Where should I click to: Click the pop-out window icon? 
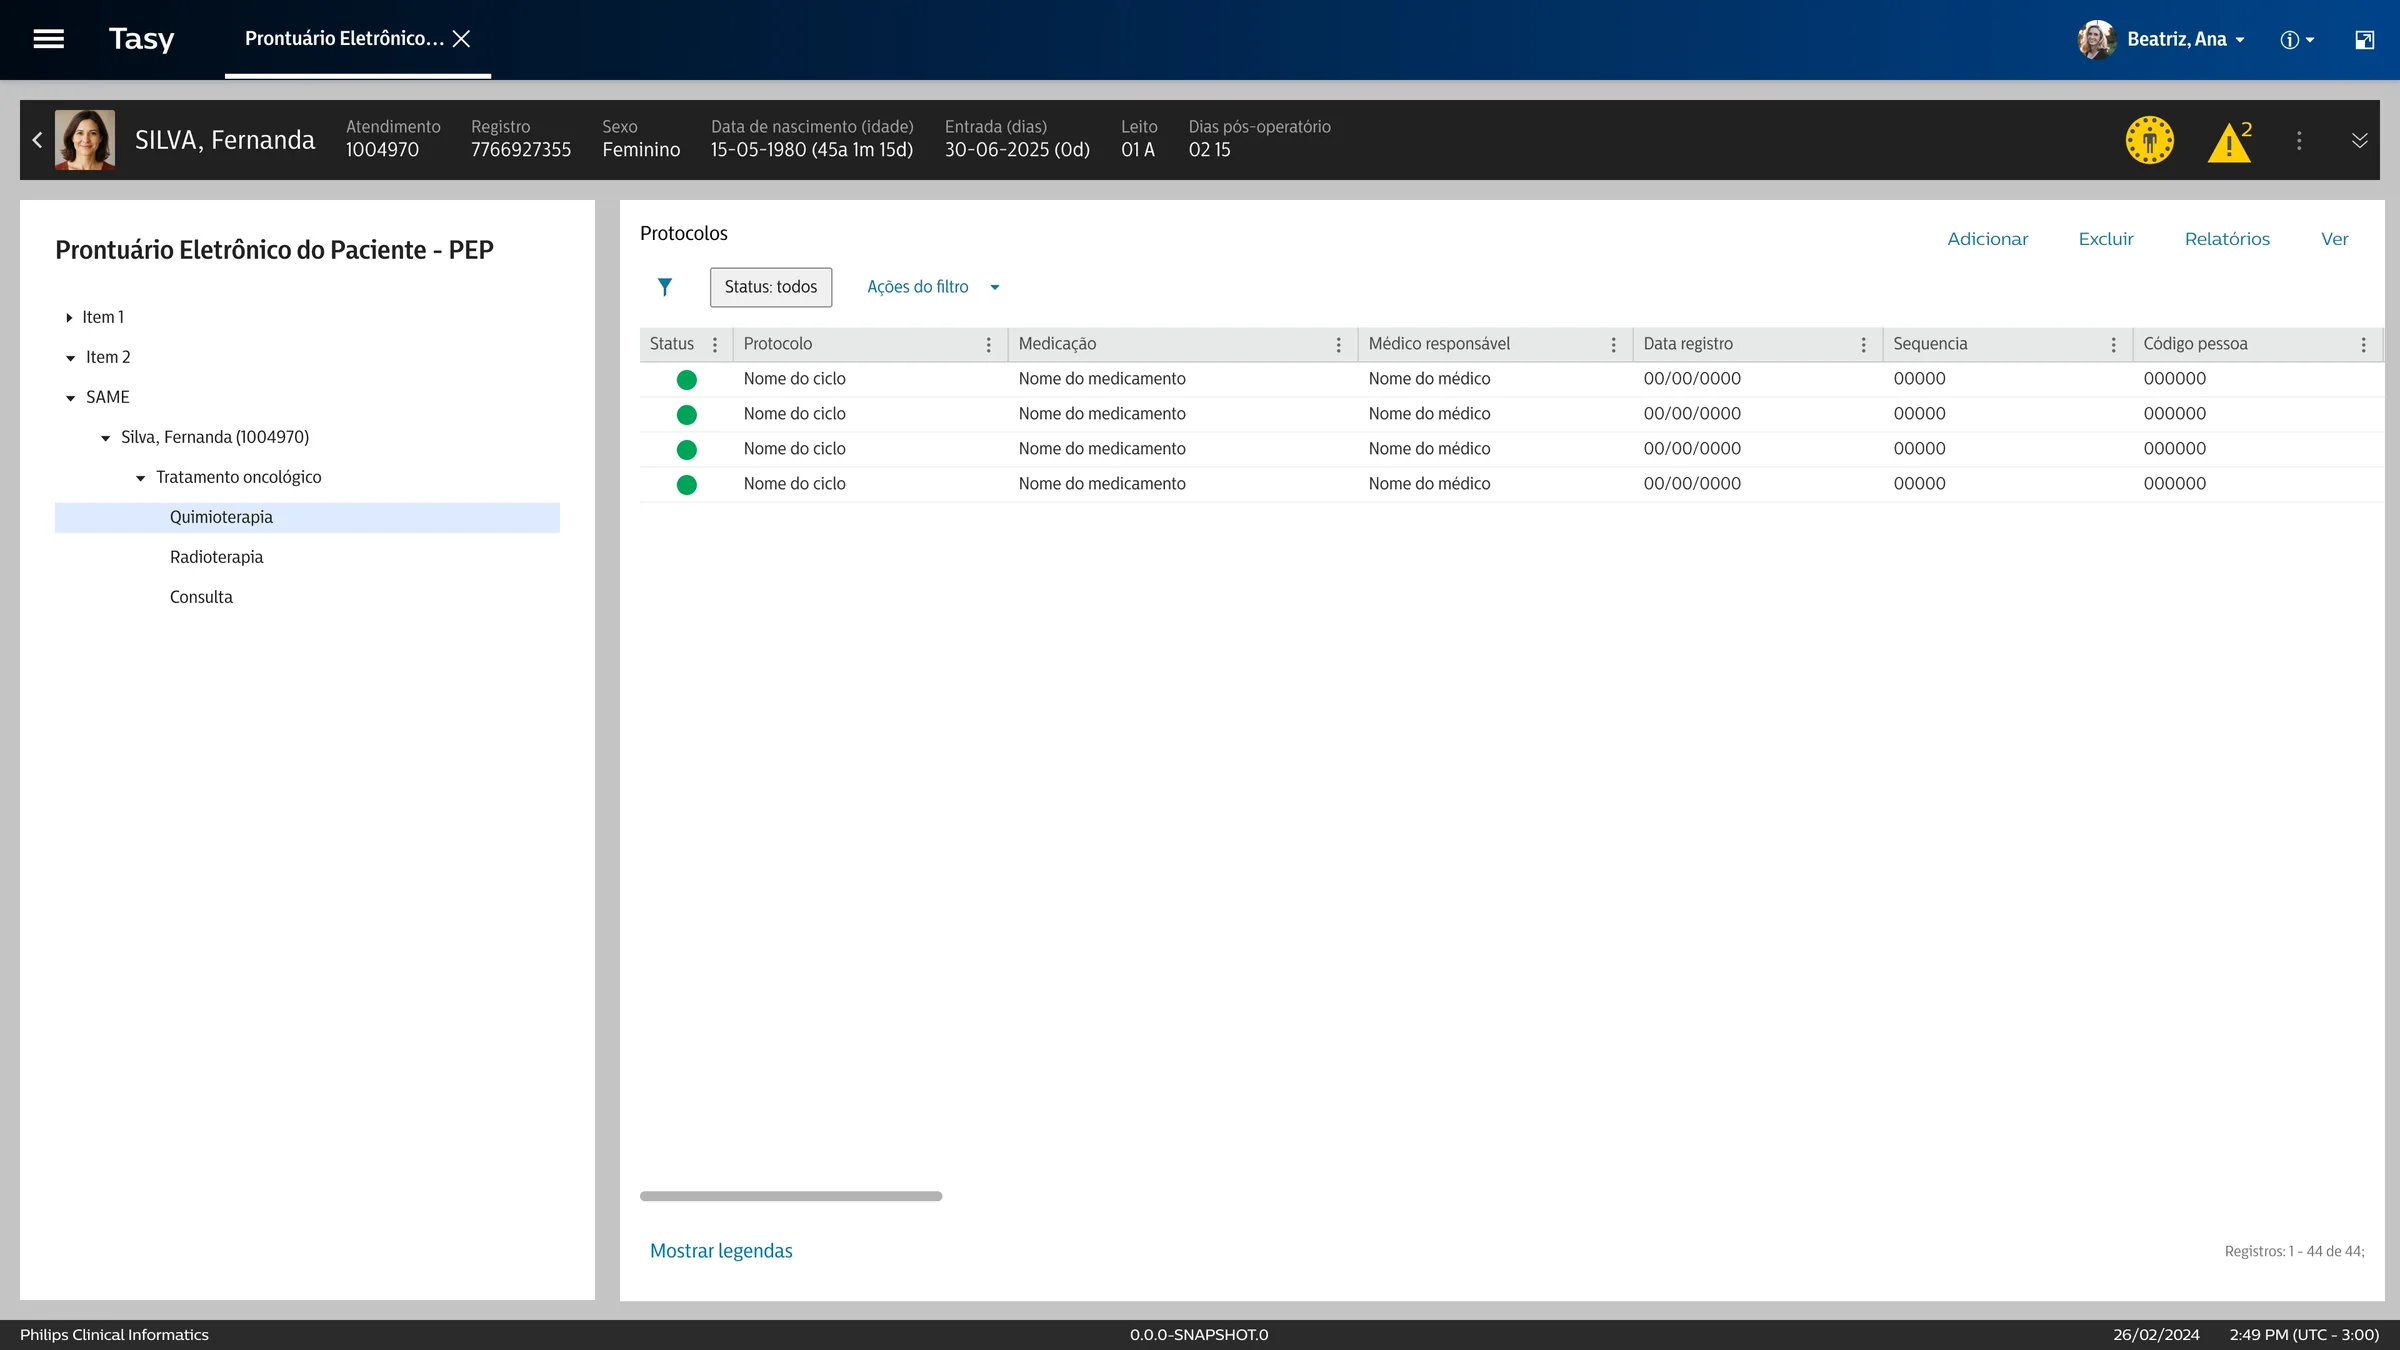tap(2365, 40)
